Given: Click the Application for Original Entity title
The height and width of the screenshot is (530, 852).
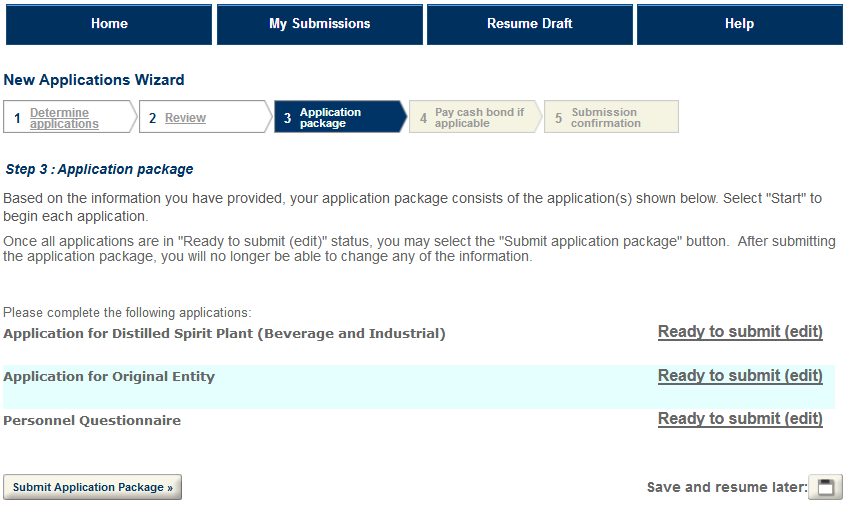Looking at the screenshot, I should [109, 377].
